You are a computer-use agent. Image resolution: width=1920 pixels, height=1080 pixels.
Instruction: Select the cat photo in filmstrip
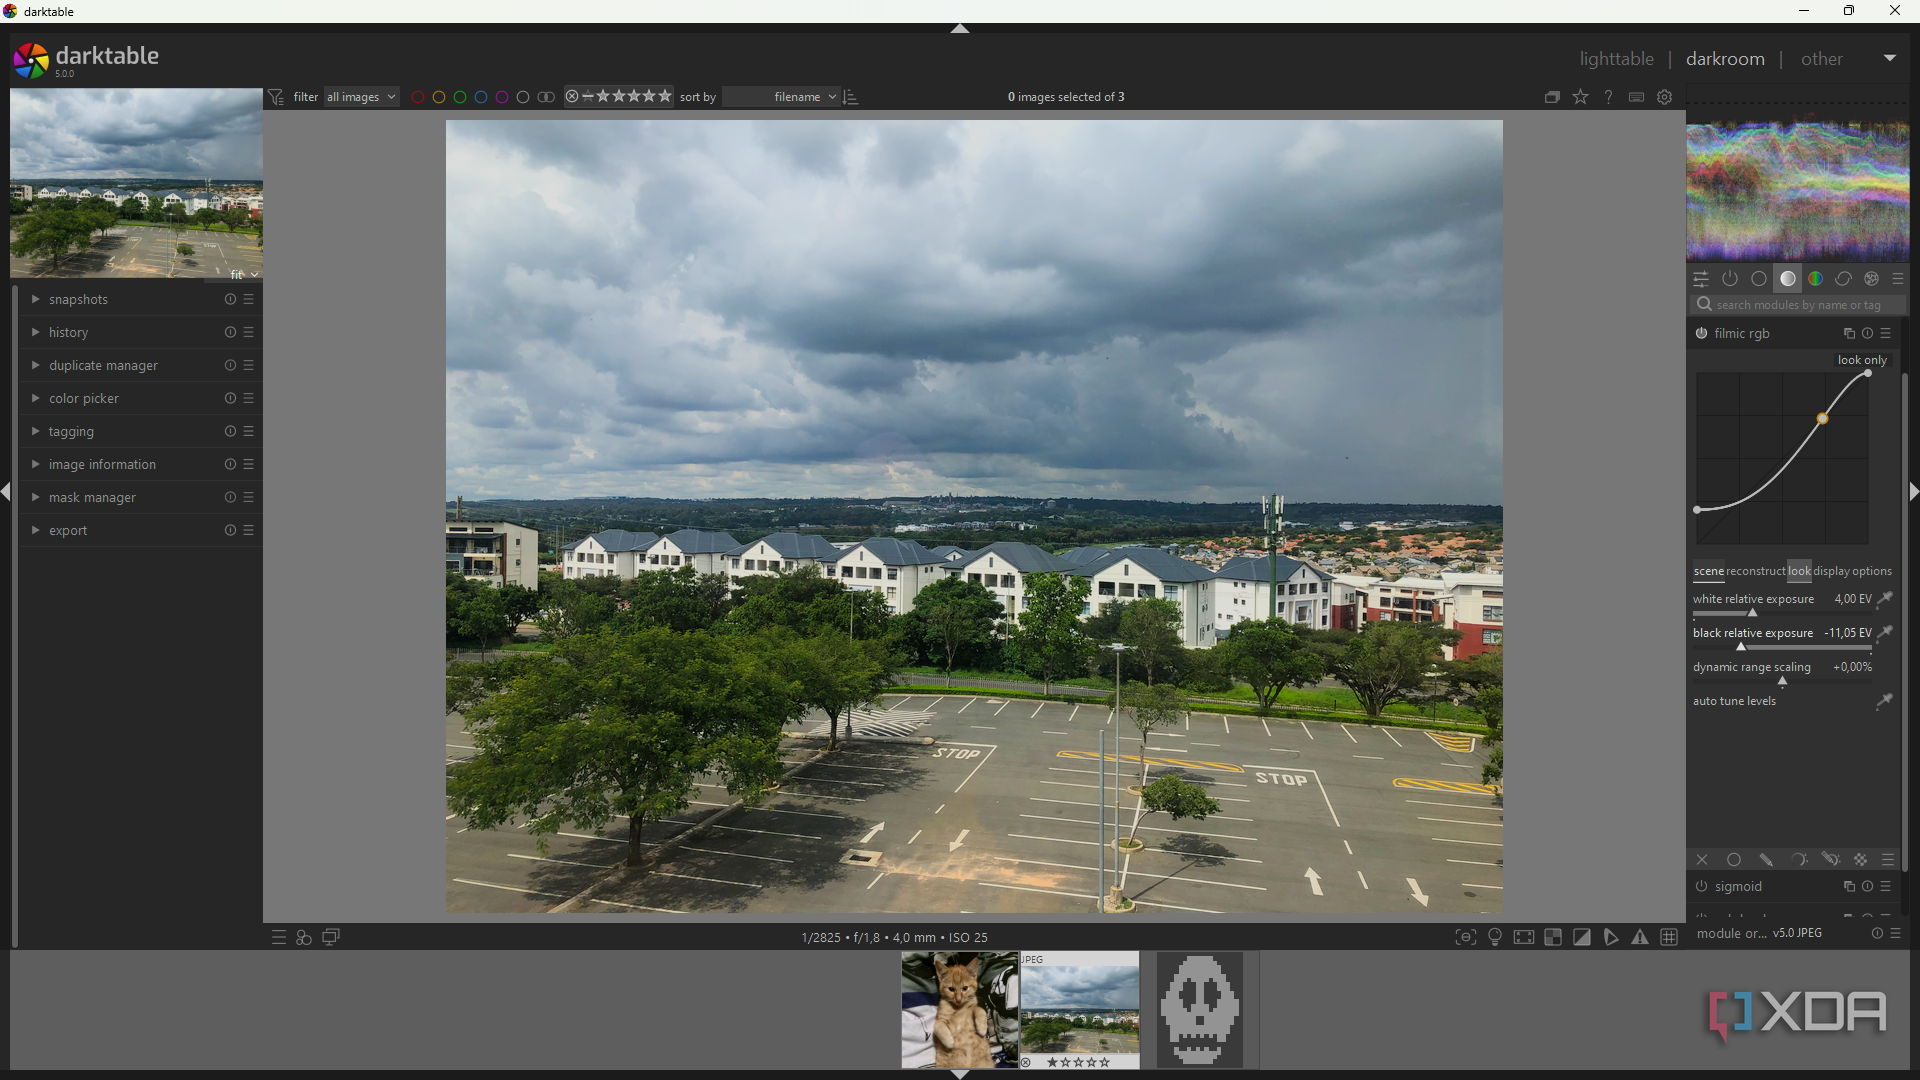pyautogui.click(x=960, y=1010)
